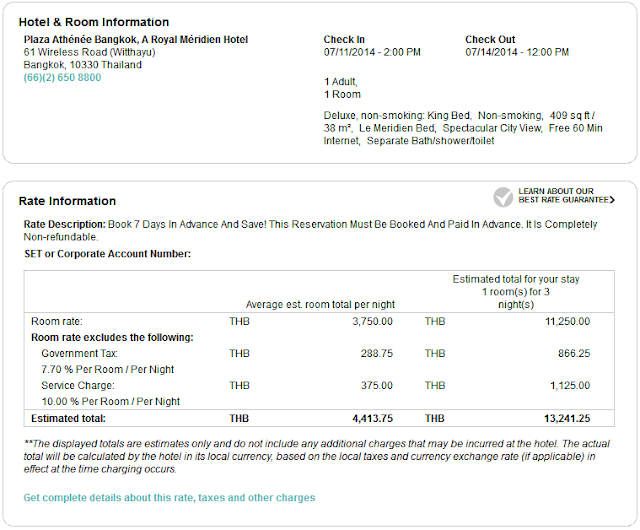Click the Government Tax row label
The image size is (640, 530).
tap(82, 353)
